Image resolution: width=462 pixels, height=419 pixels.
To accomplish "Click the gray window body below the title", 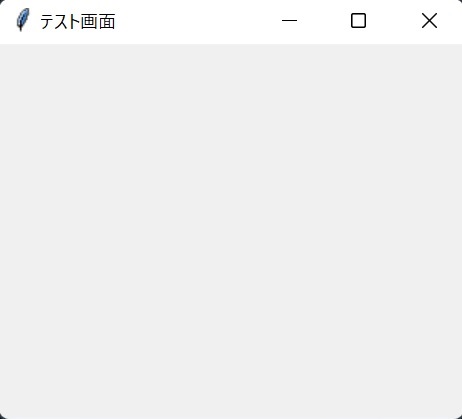I will pos(231,231).
